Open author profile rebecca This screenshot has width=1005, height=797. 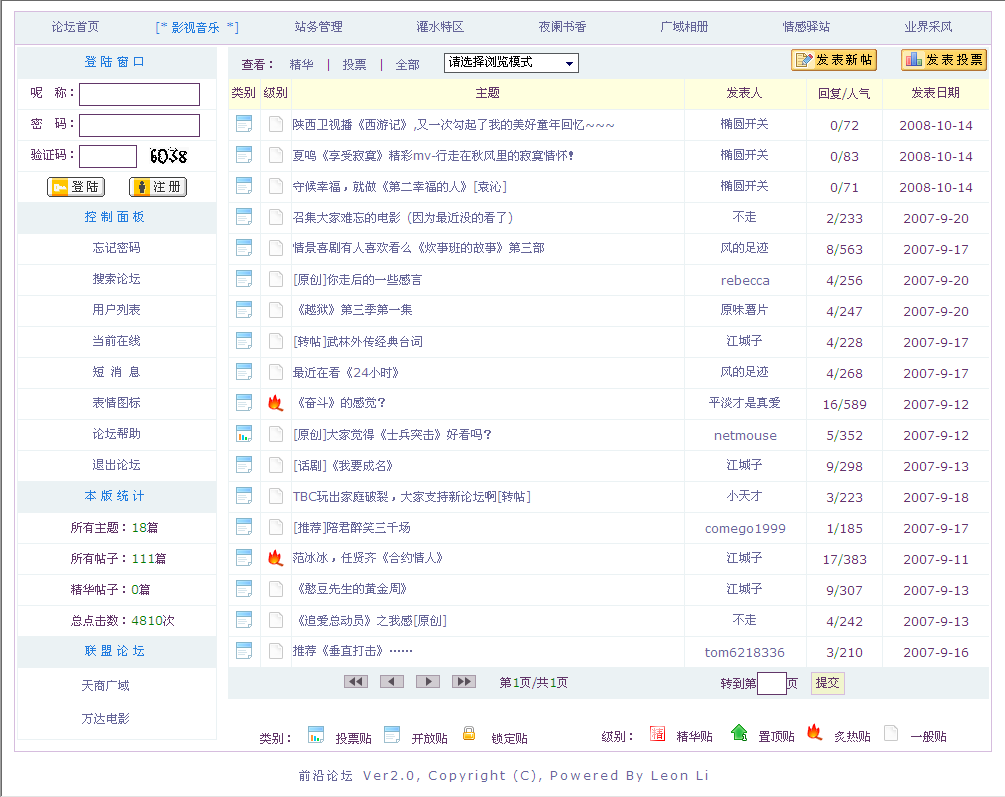coord(745,280)
